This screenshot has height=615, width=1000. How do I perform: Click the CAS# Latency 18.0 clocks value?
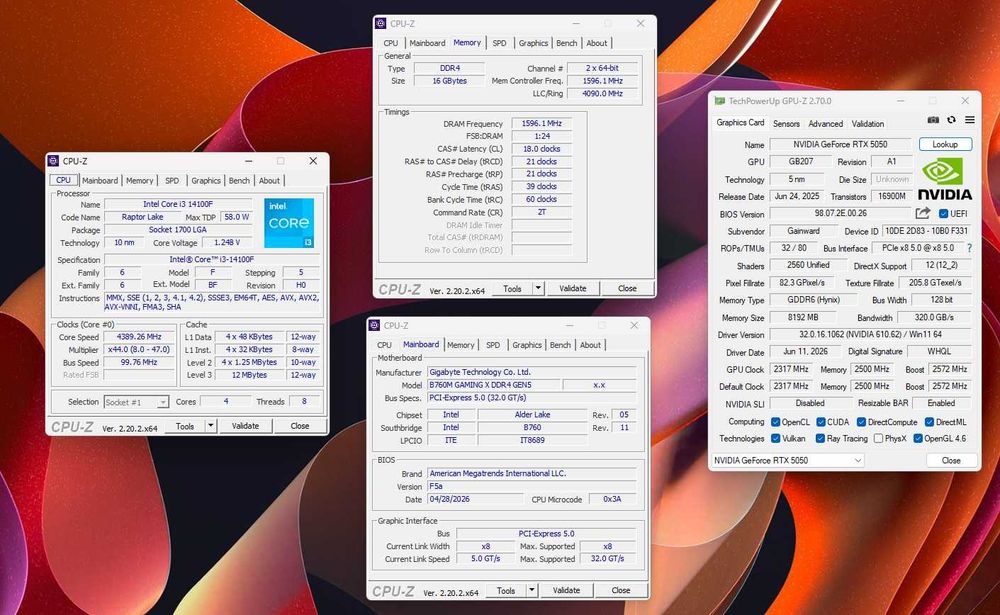click(541, 149)
